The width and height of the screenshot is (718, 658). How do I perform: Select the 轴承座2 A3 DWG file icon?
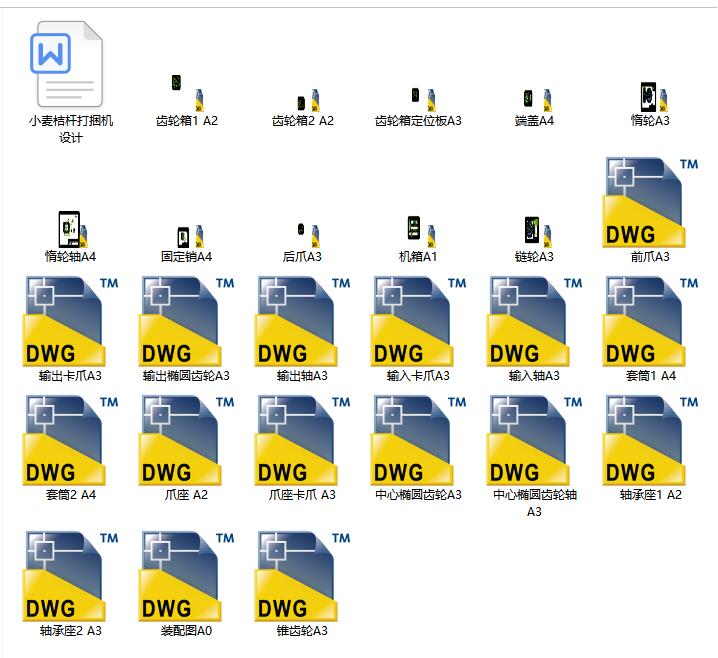(x=70, y=576)
